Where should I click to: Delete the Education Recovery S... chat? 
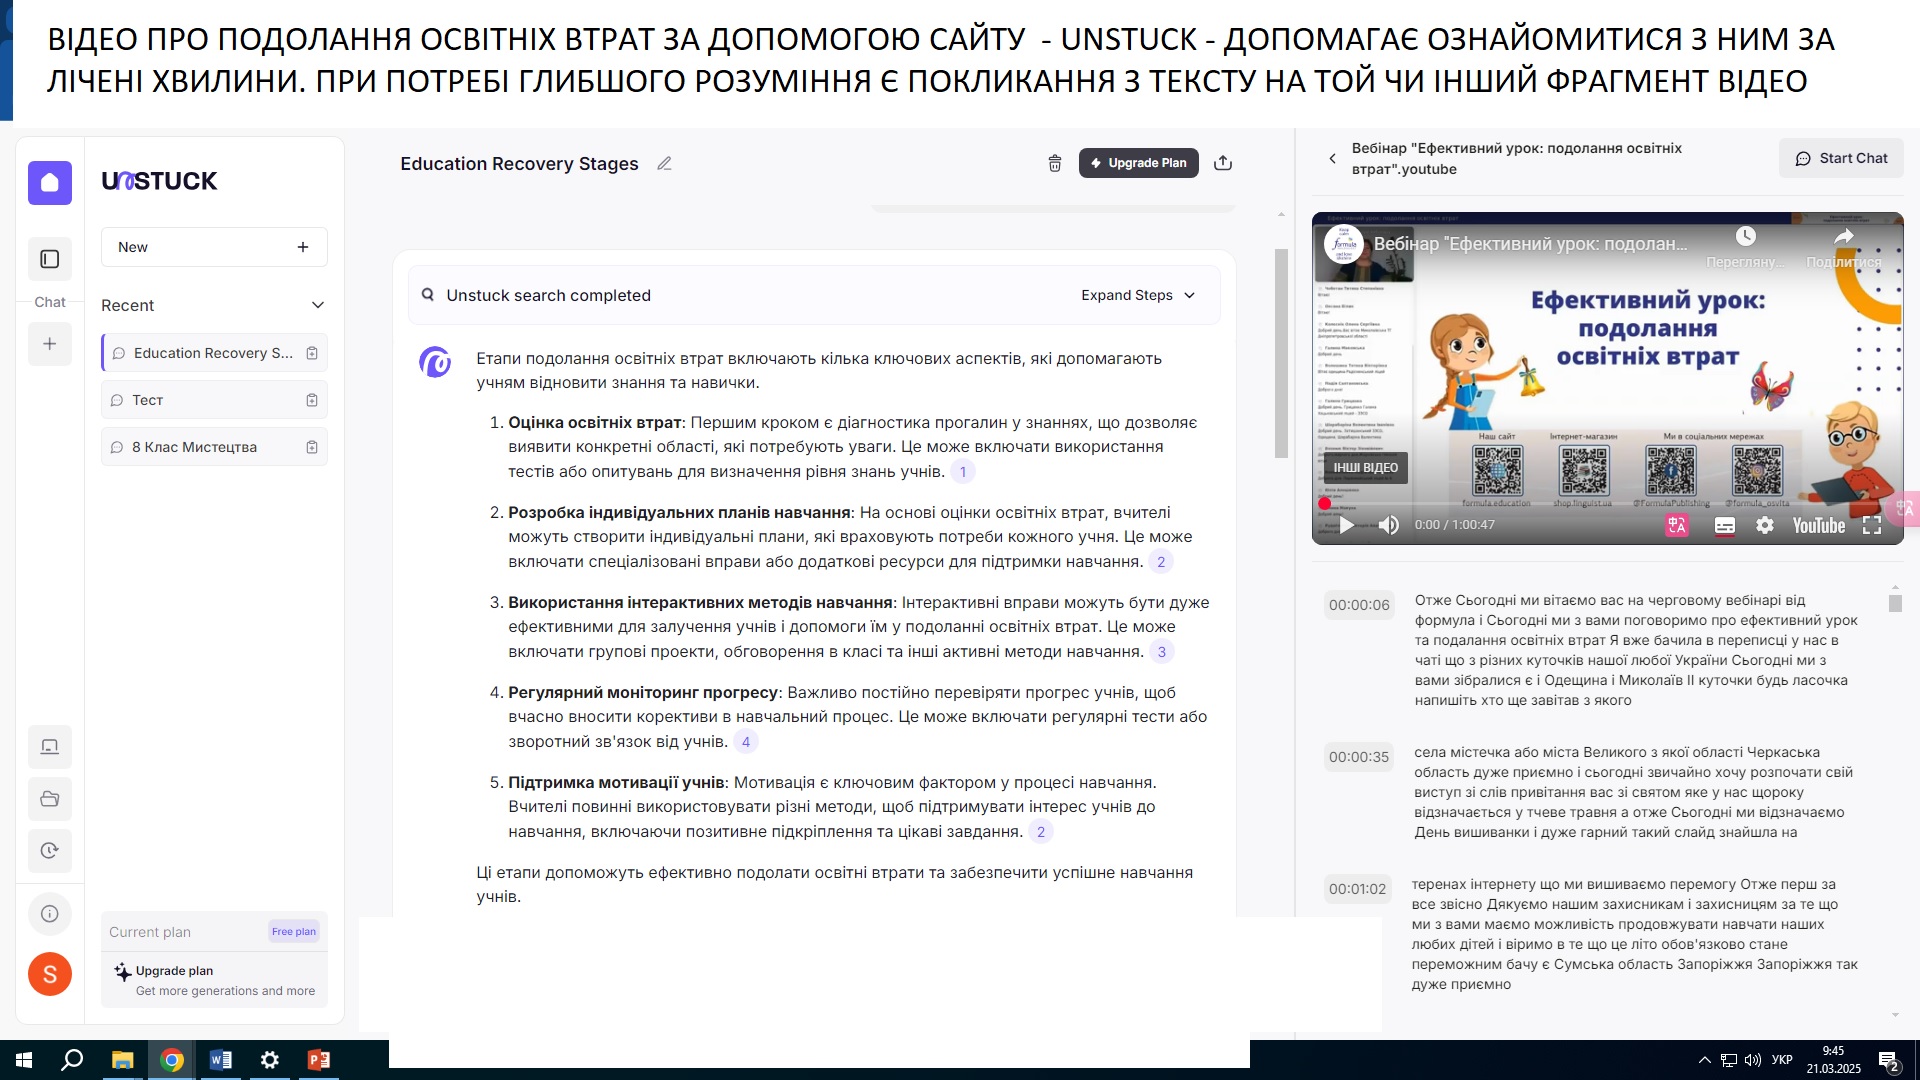[x=312, y=353]
